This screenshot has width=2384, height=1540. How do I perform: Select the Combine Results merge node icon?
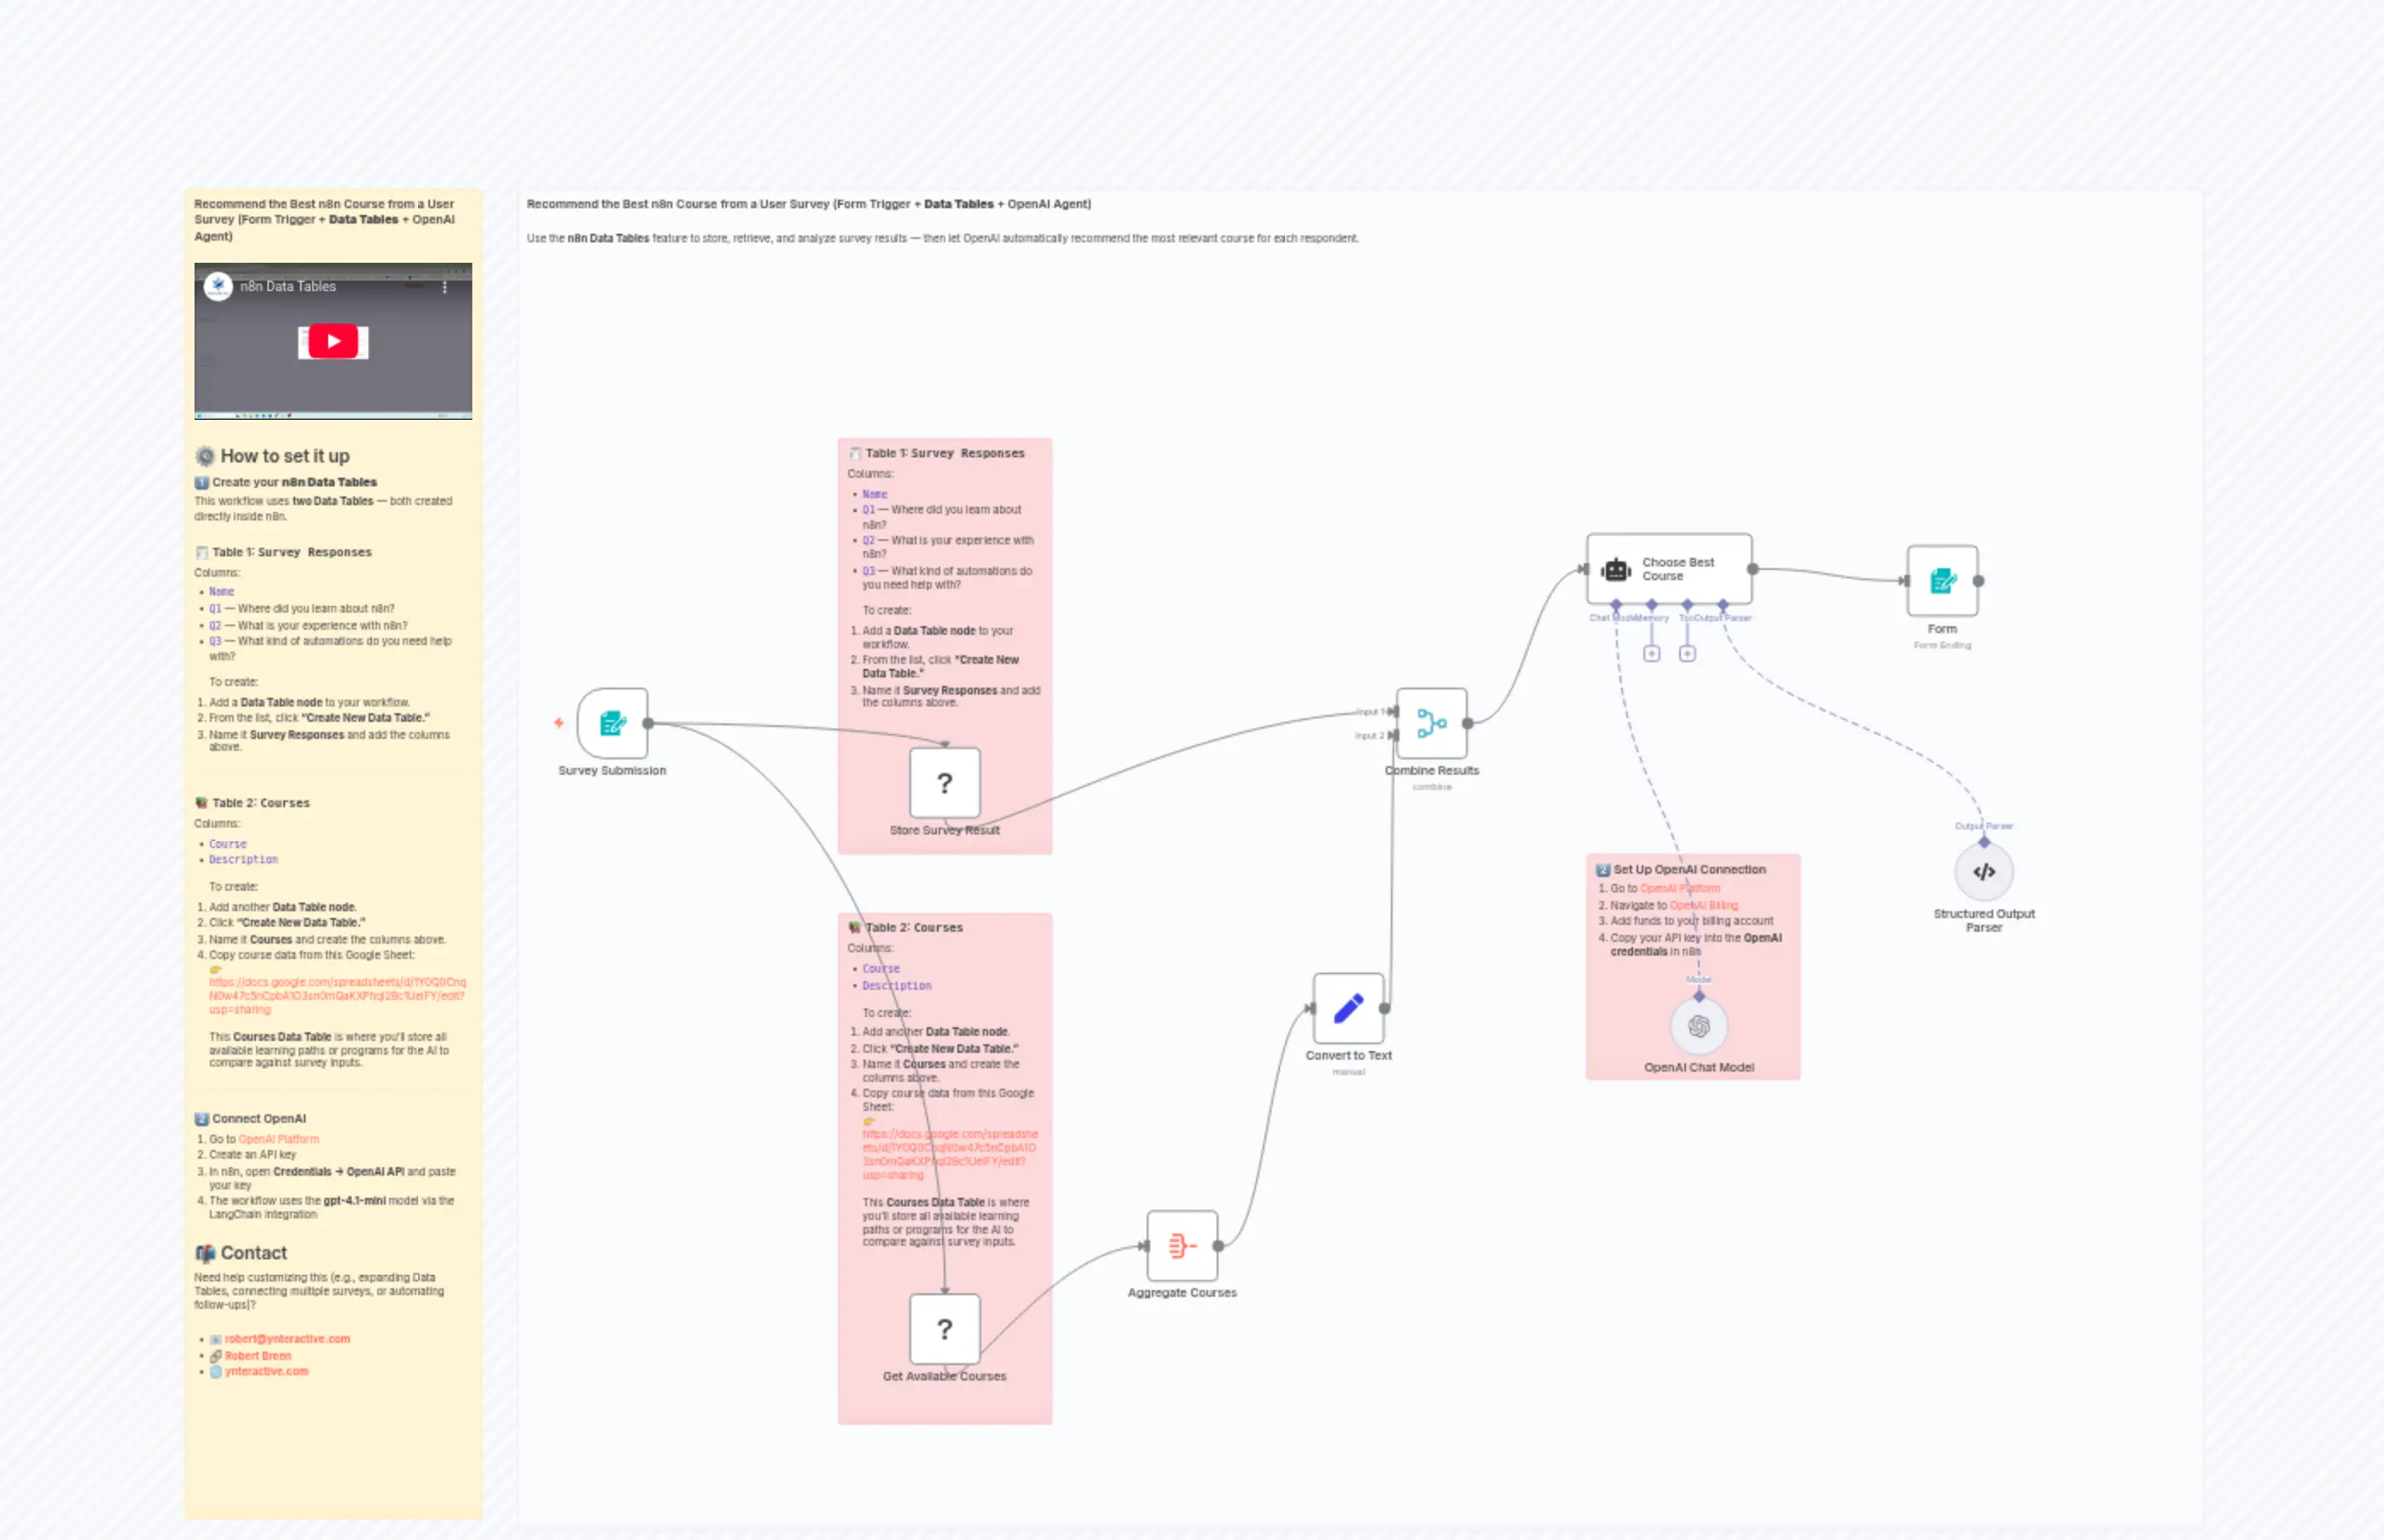tap(1431, 722)
